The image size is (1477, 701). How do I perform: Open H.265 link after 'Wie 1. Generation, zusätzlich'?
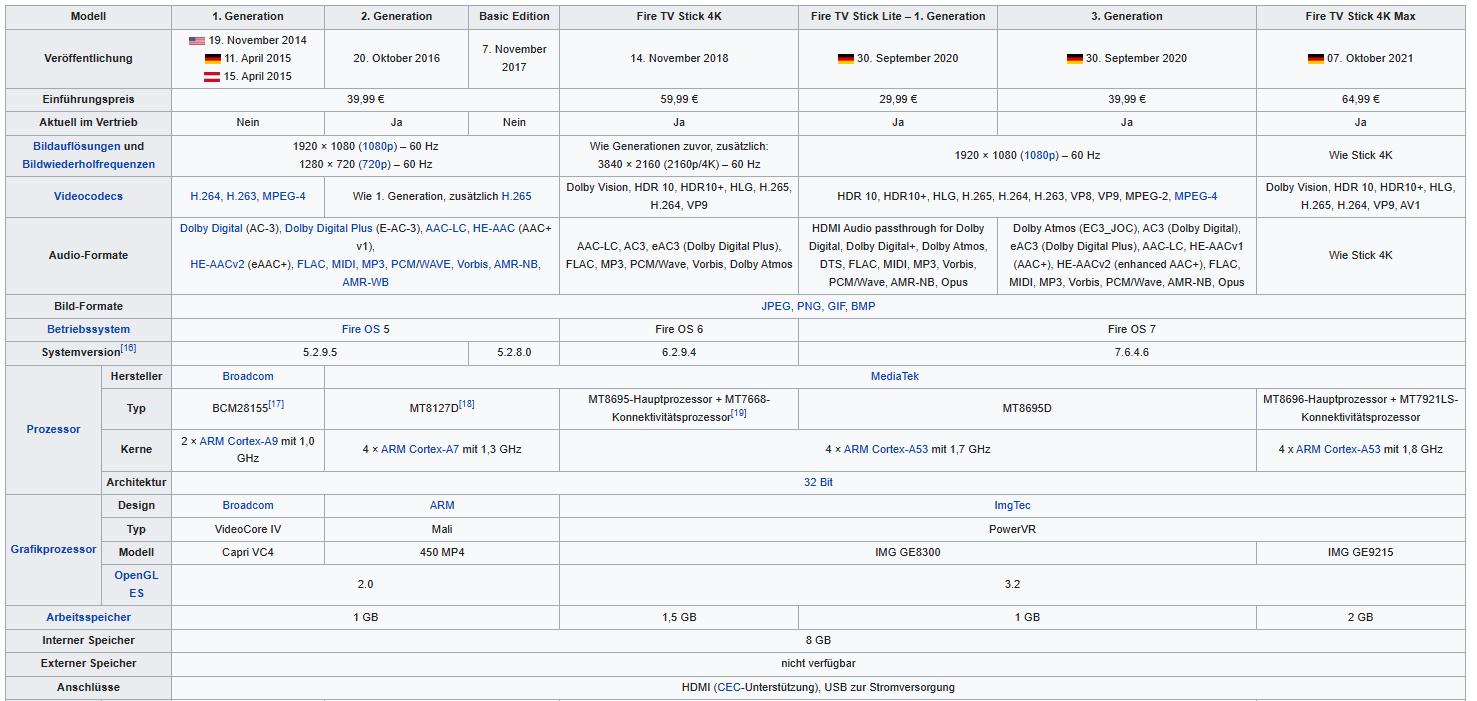click(516, 196)
